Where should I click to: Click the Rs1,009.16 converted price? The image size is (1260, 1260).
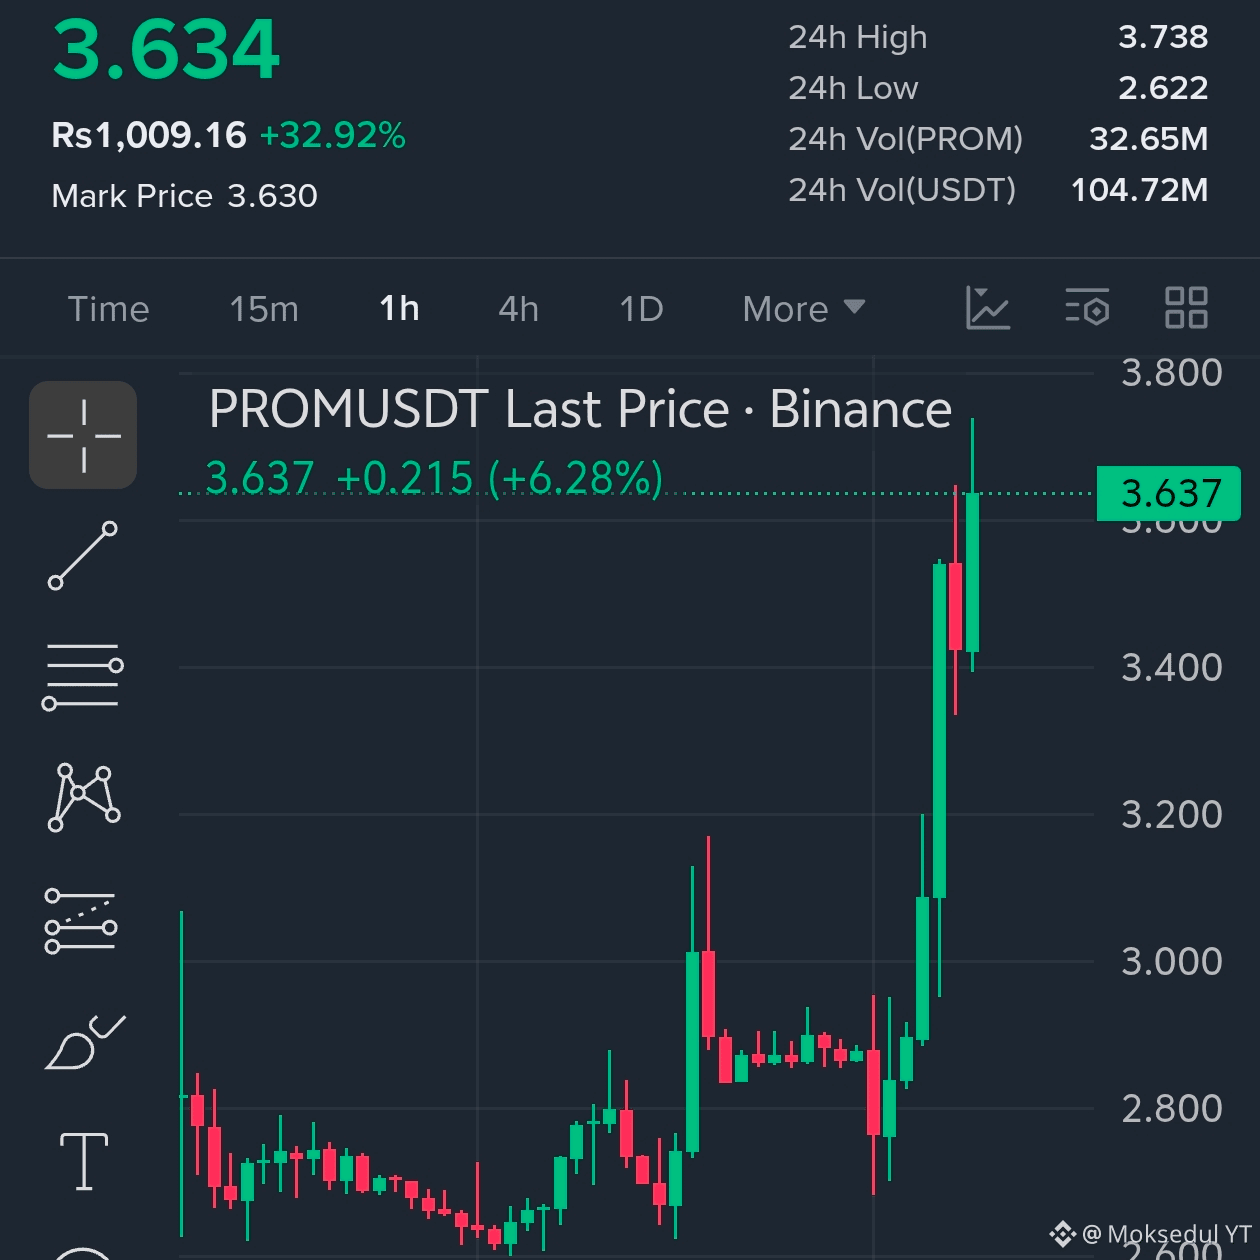point(149,135)
